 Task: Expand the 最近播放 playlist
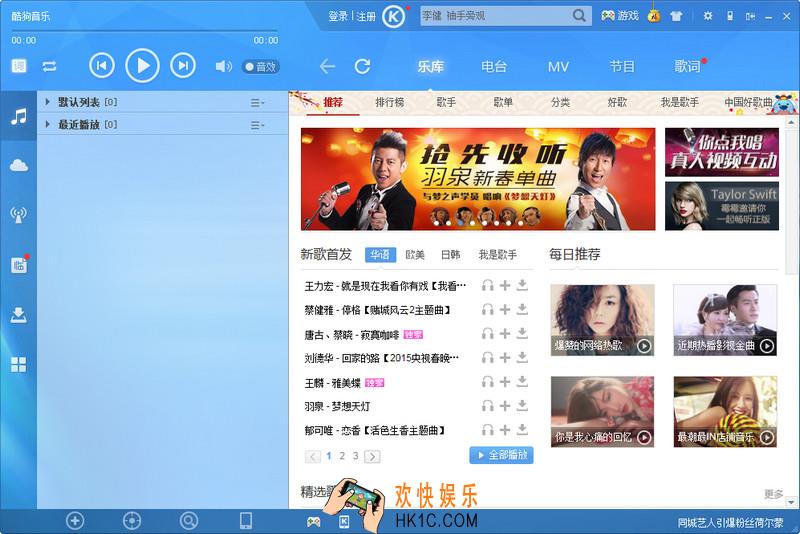tap(47, 124)
